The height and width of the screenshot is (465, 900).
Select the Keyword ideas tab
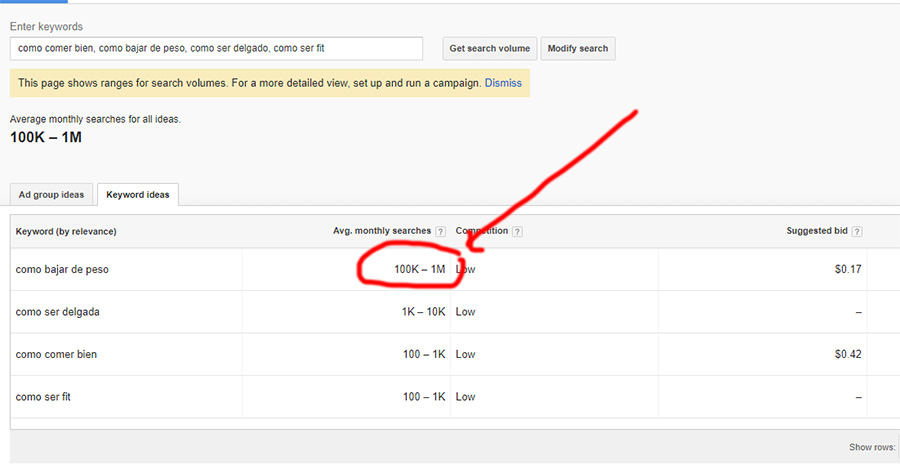(138, 195)
